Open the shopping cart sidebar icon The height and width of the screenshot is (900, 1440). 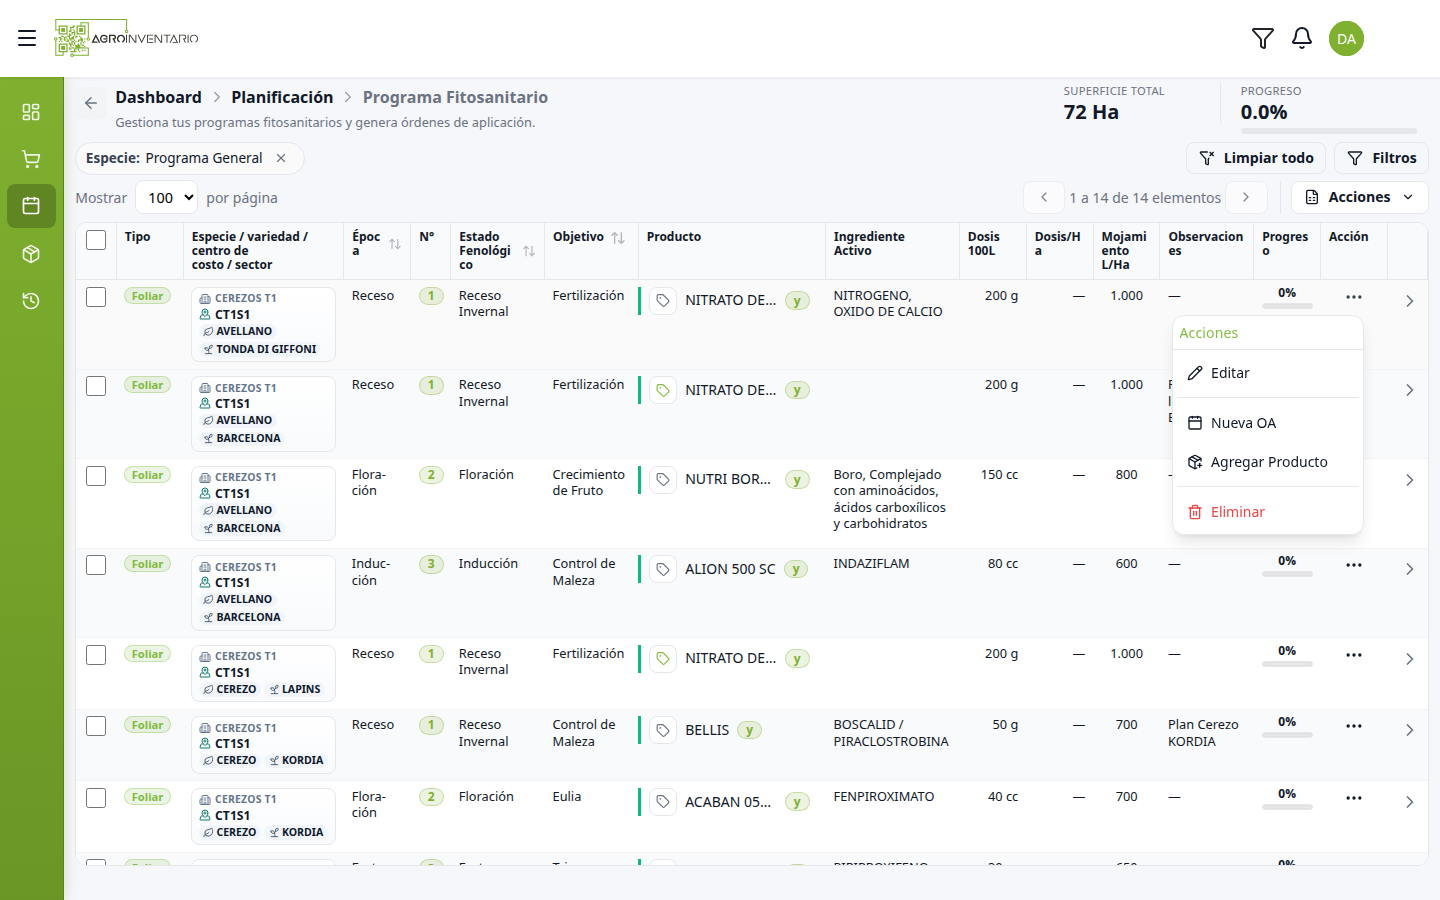pyautogui.click(x=31, y=159)
